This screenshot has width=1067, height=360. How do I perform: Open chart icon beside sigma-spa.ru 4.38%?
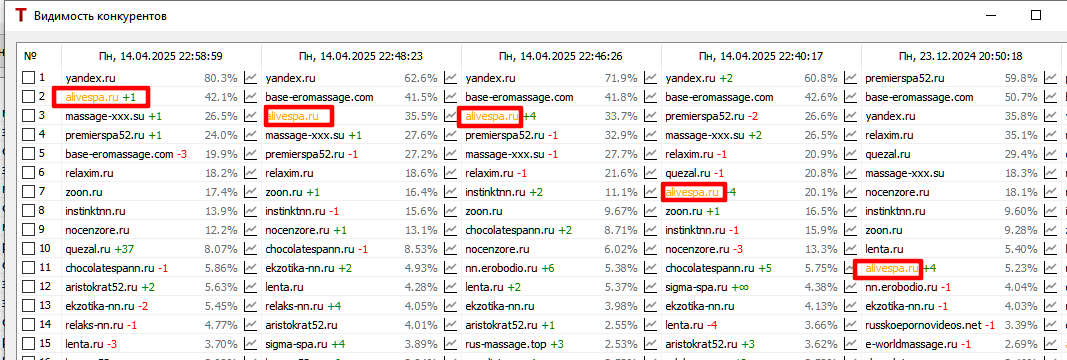click(x=851, y=287)
